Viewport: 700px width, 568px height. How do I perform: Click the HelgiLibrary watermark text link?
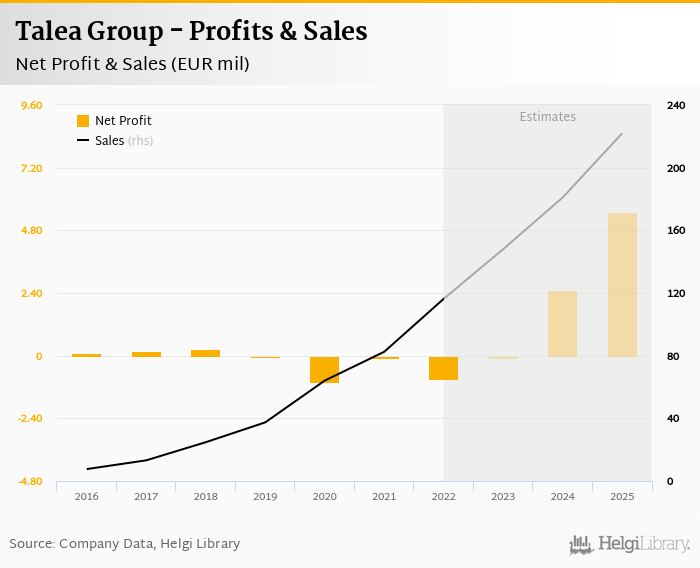[x=644, y=545]
